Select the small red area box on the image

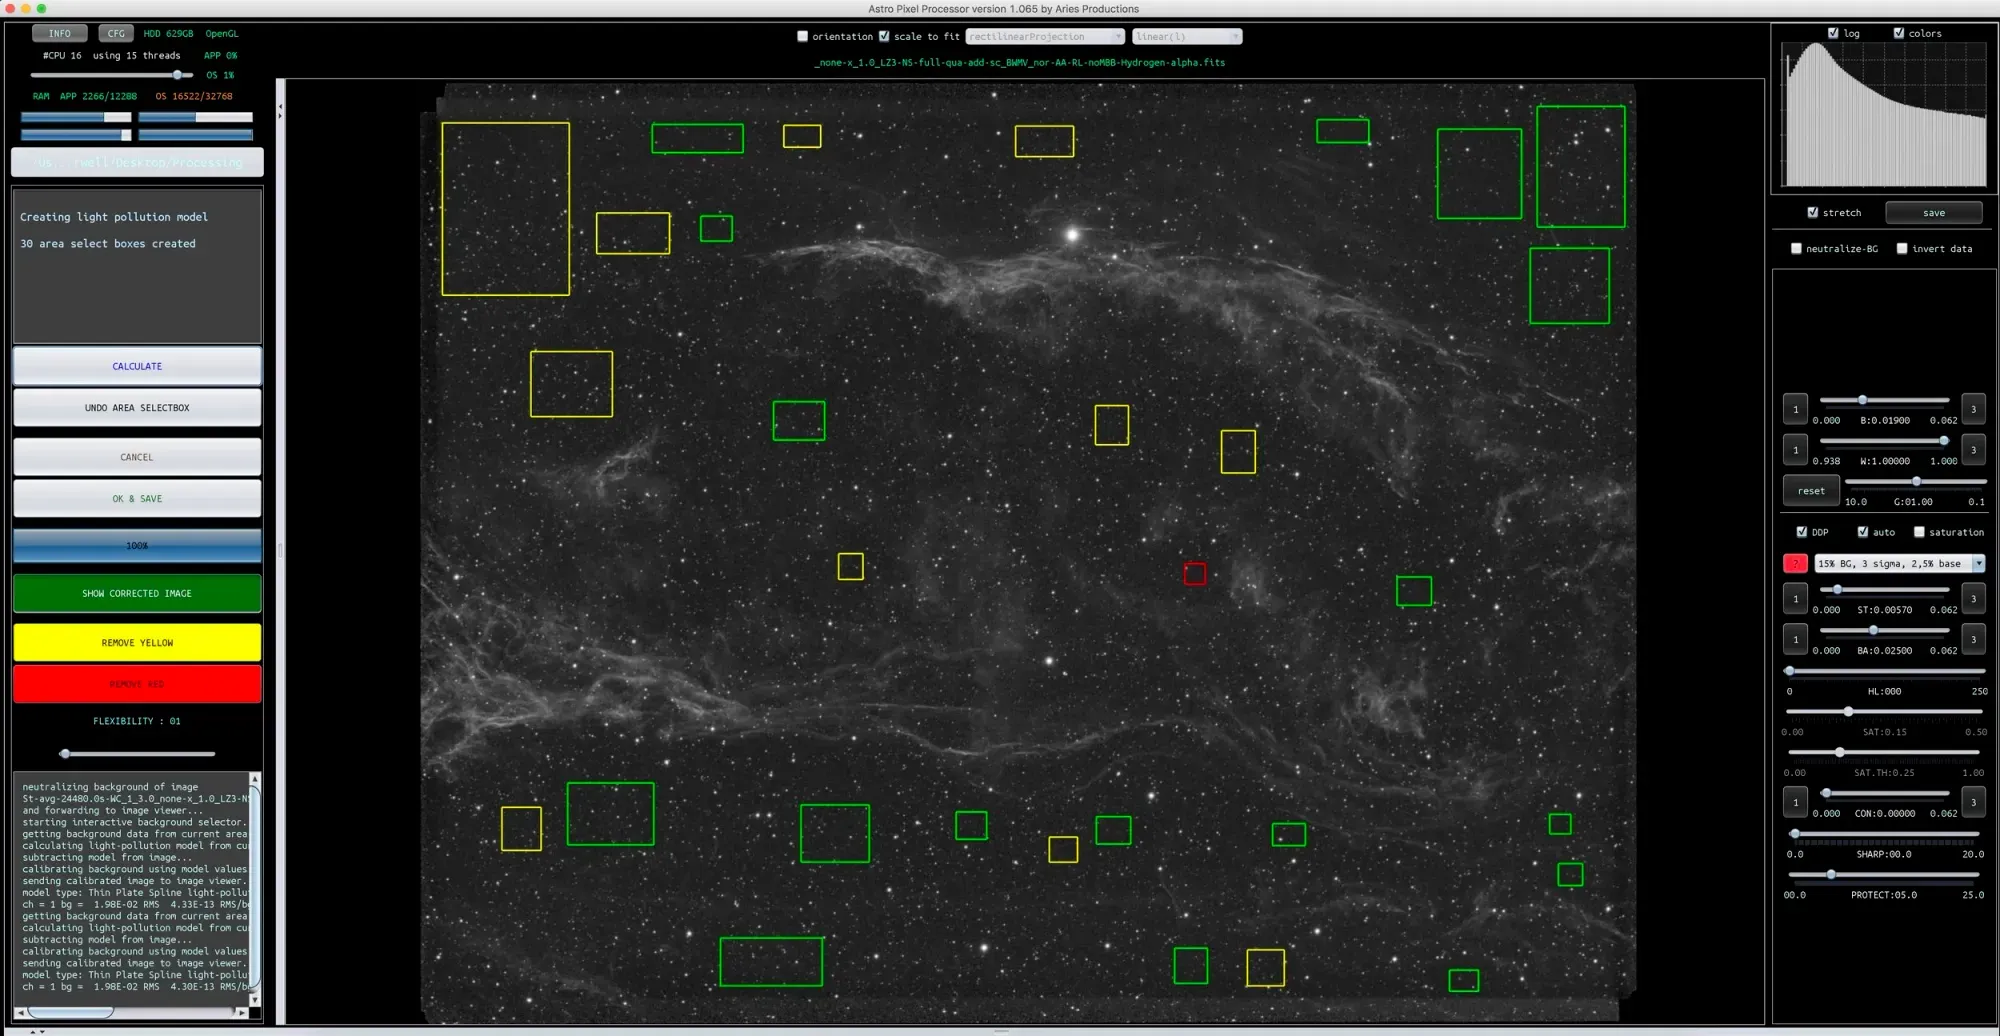[1194, 574]
